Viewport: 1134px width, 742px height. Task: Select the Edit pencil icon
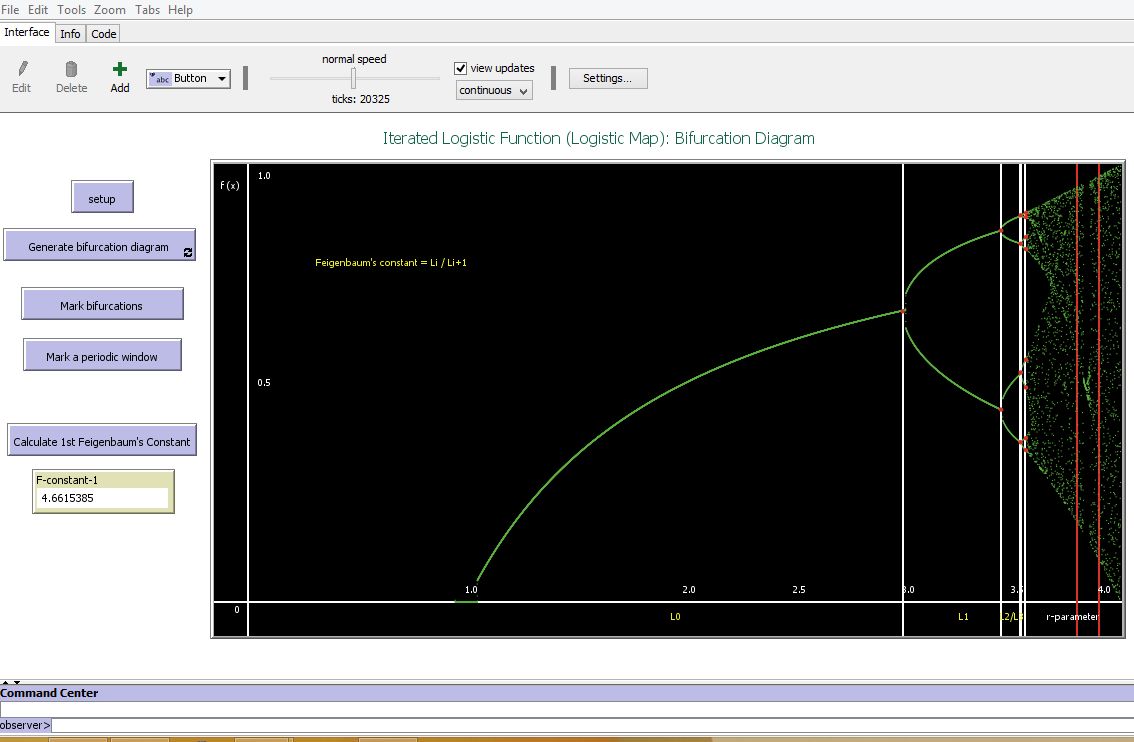[x=21, y=70]
